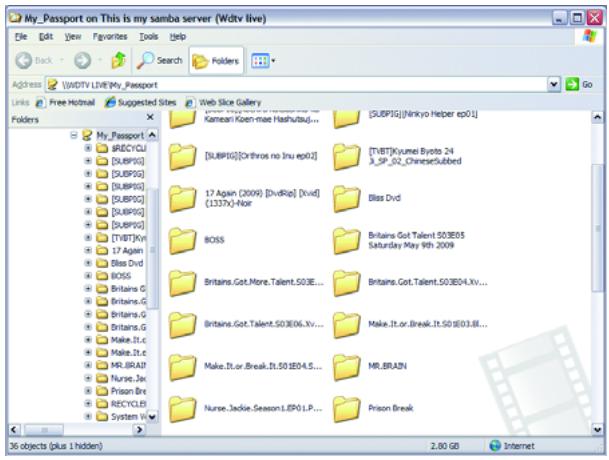609x460 pixels.
Task: Click the Back navigation arrow icon
Action: [24, 61]
